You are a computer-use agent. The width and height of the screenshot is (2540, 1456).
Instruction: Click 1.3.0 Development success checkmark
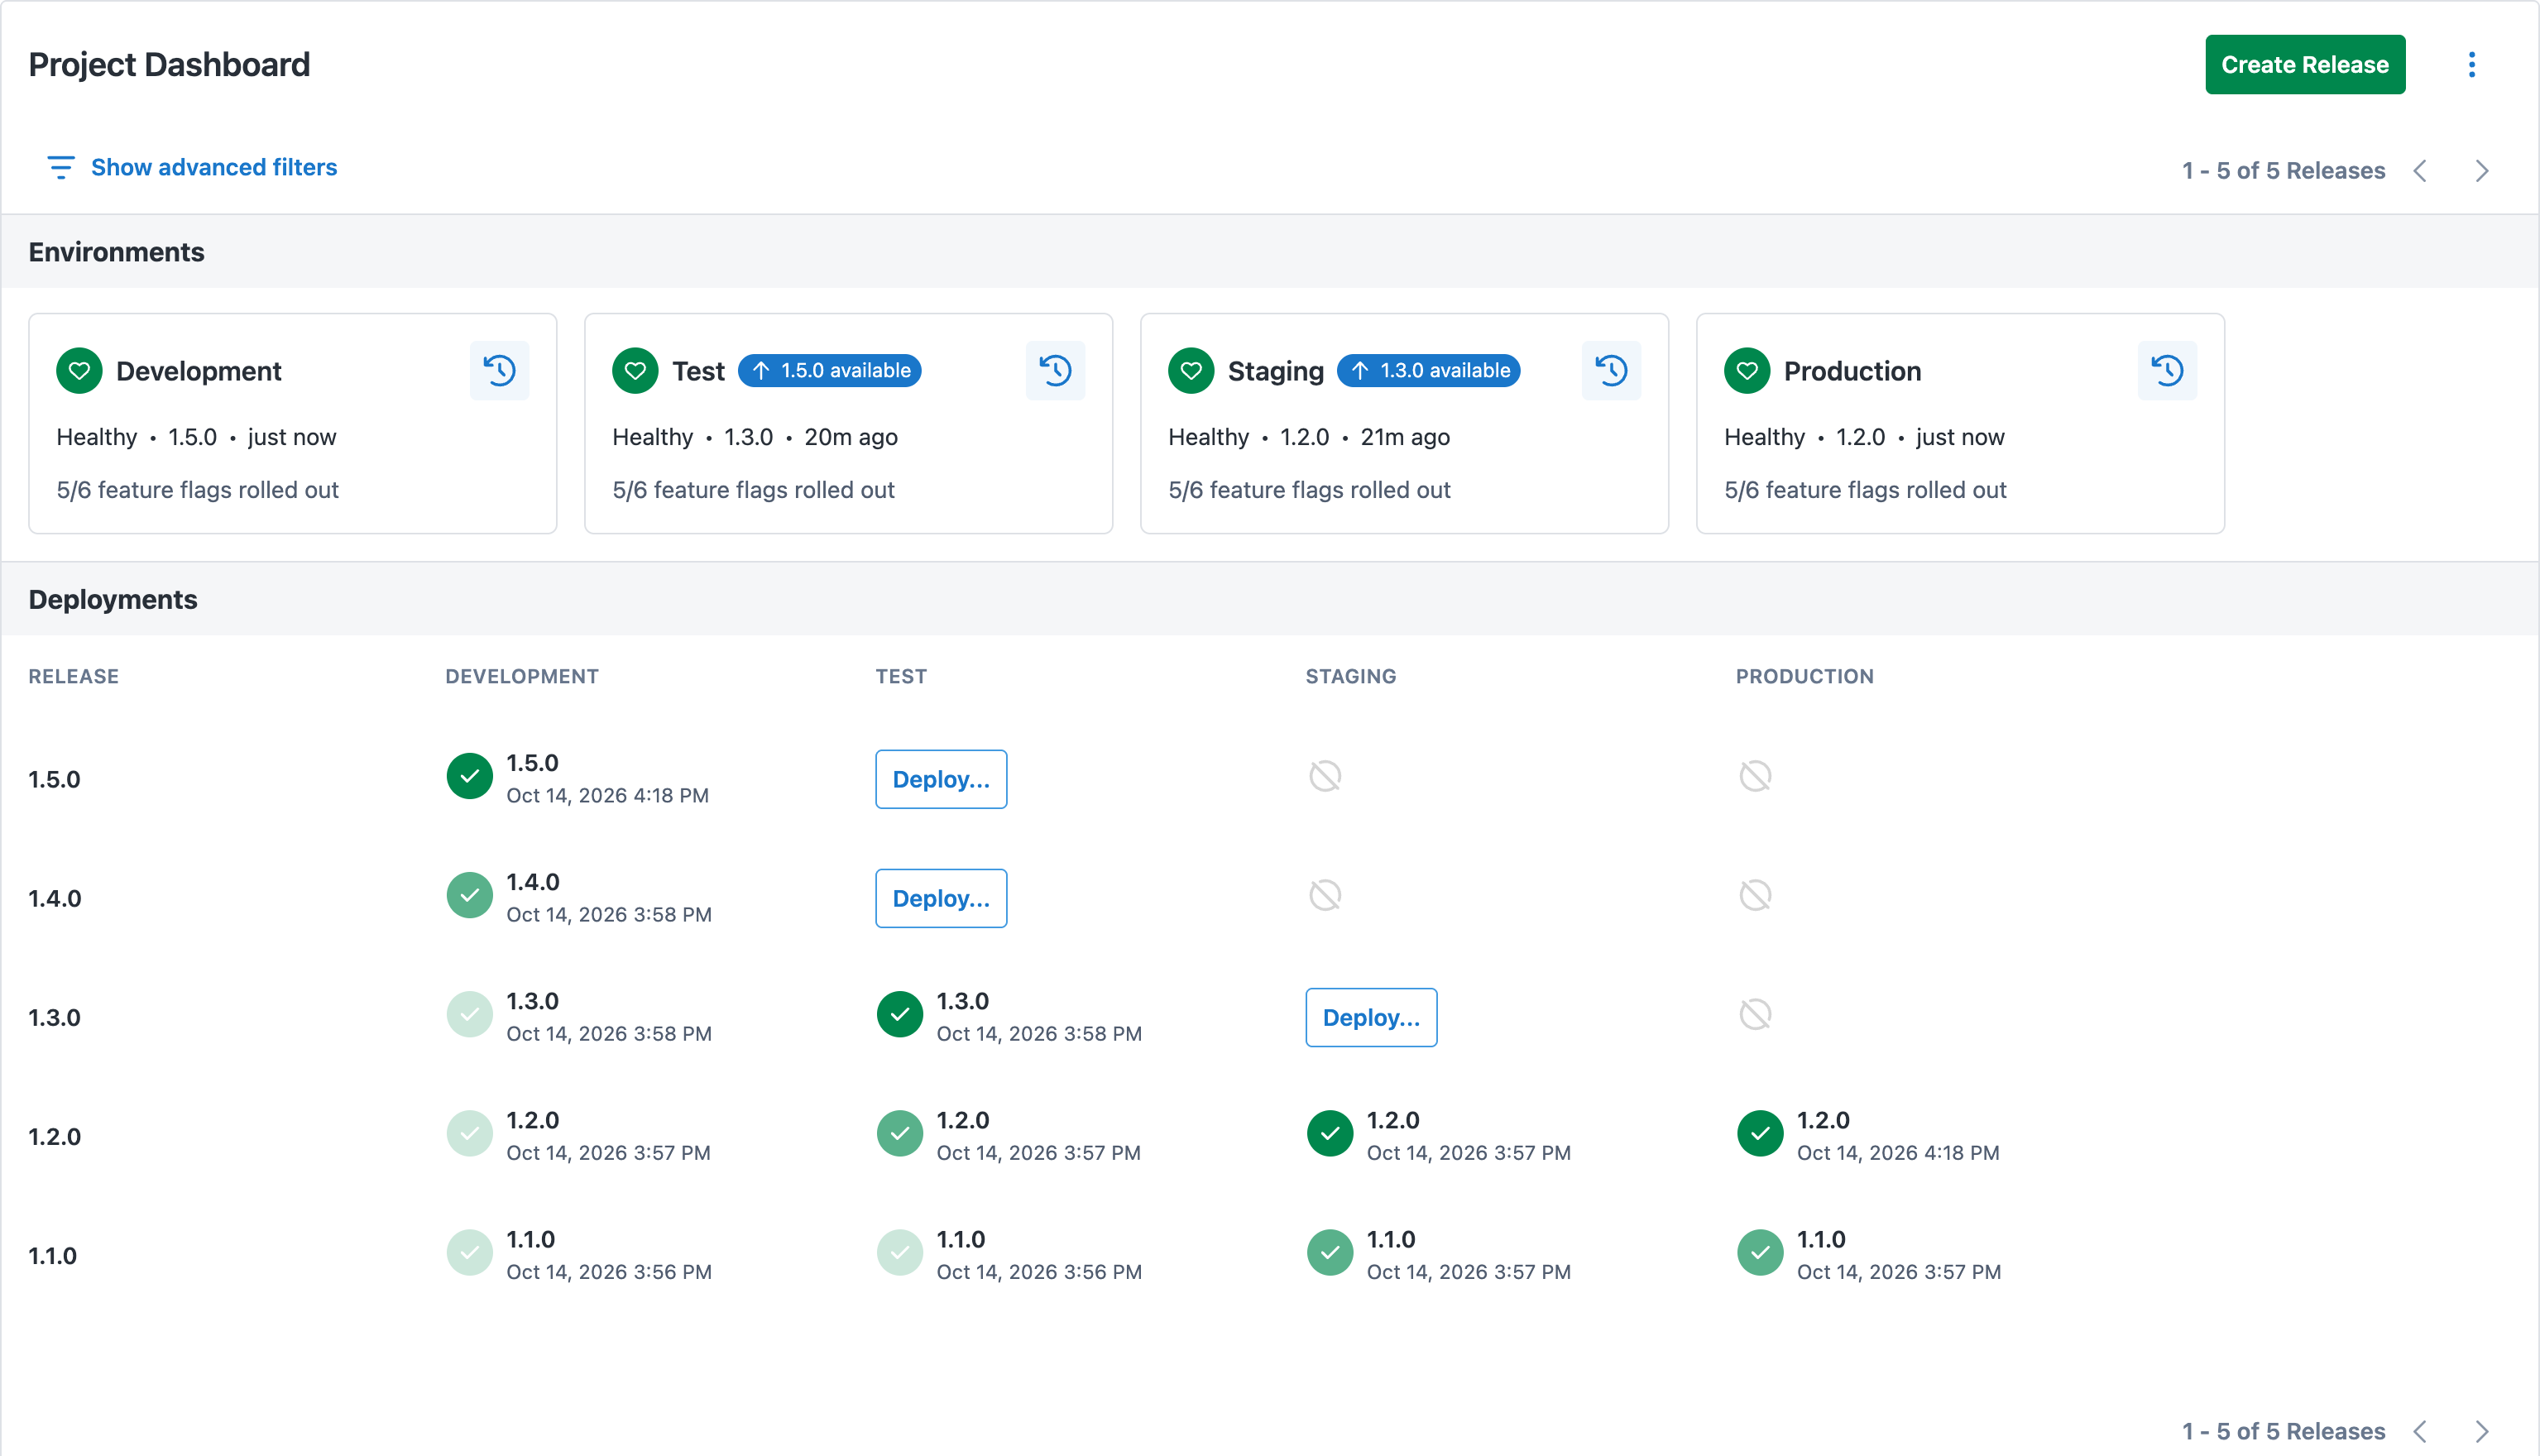click(x=469, y=1014)
